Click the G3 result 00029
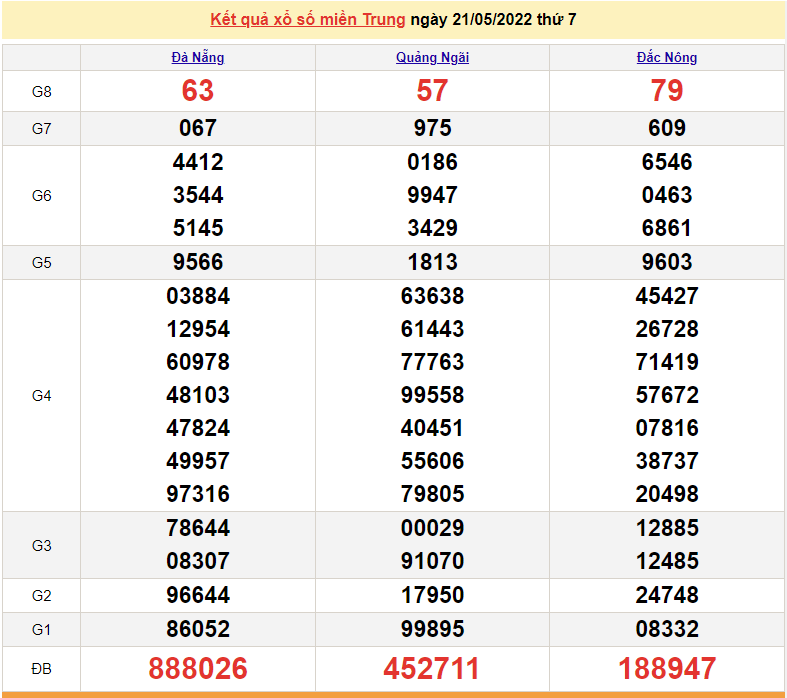This screenshot has height=698, width=787. [x=432, y=528]
